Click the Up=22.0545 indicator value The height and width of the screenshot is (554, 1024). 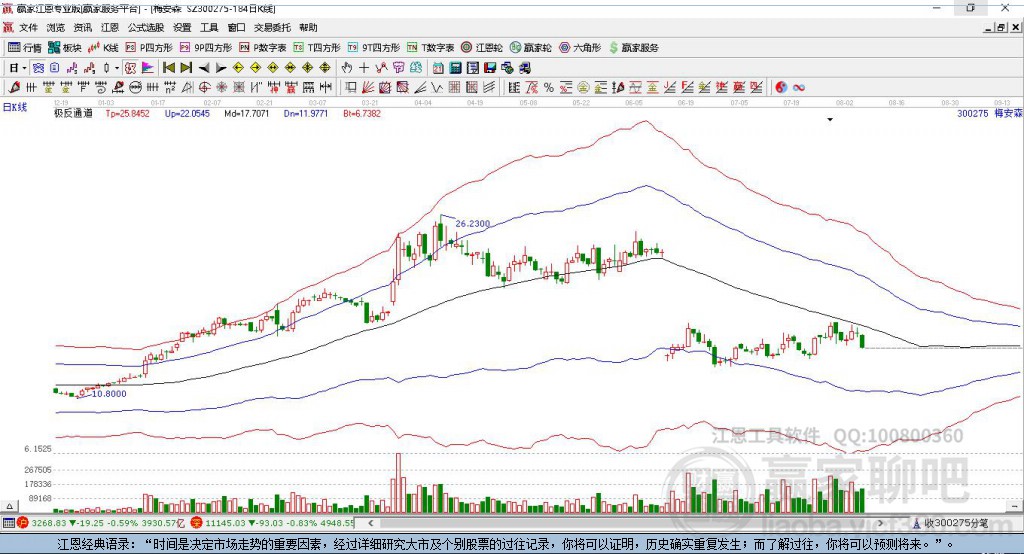(x=187, y=114)
